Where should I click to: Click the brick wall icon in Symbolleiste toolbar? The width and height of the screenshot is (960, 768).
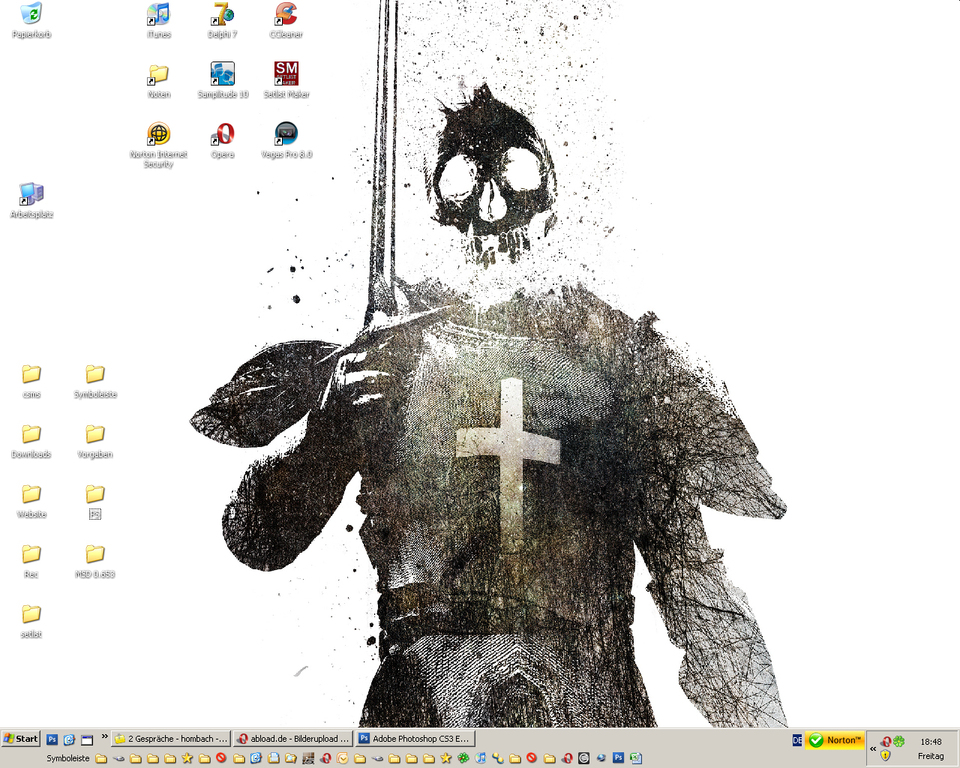(308, 758)
